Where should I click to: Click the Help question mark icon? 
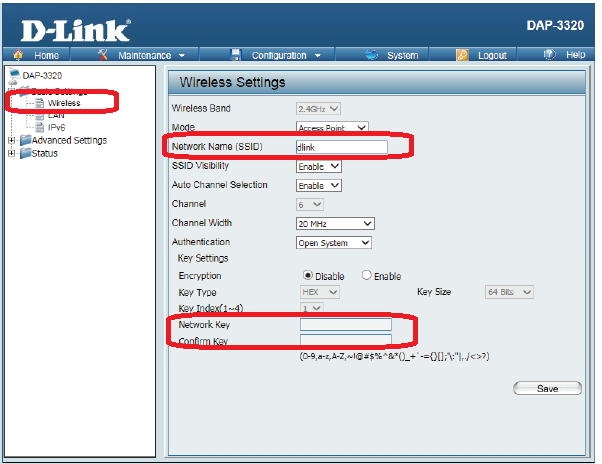(x=549, y=54)
